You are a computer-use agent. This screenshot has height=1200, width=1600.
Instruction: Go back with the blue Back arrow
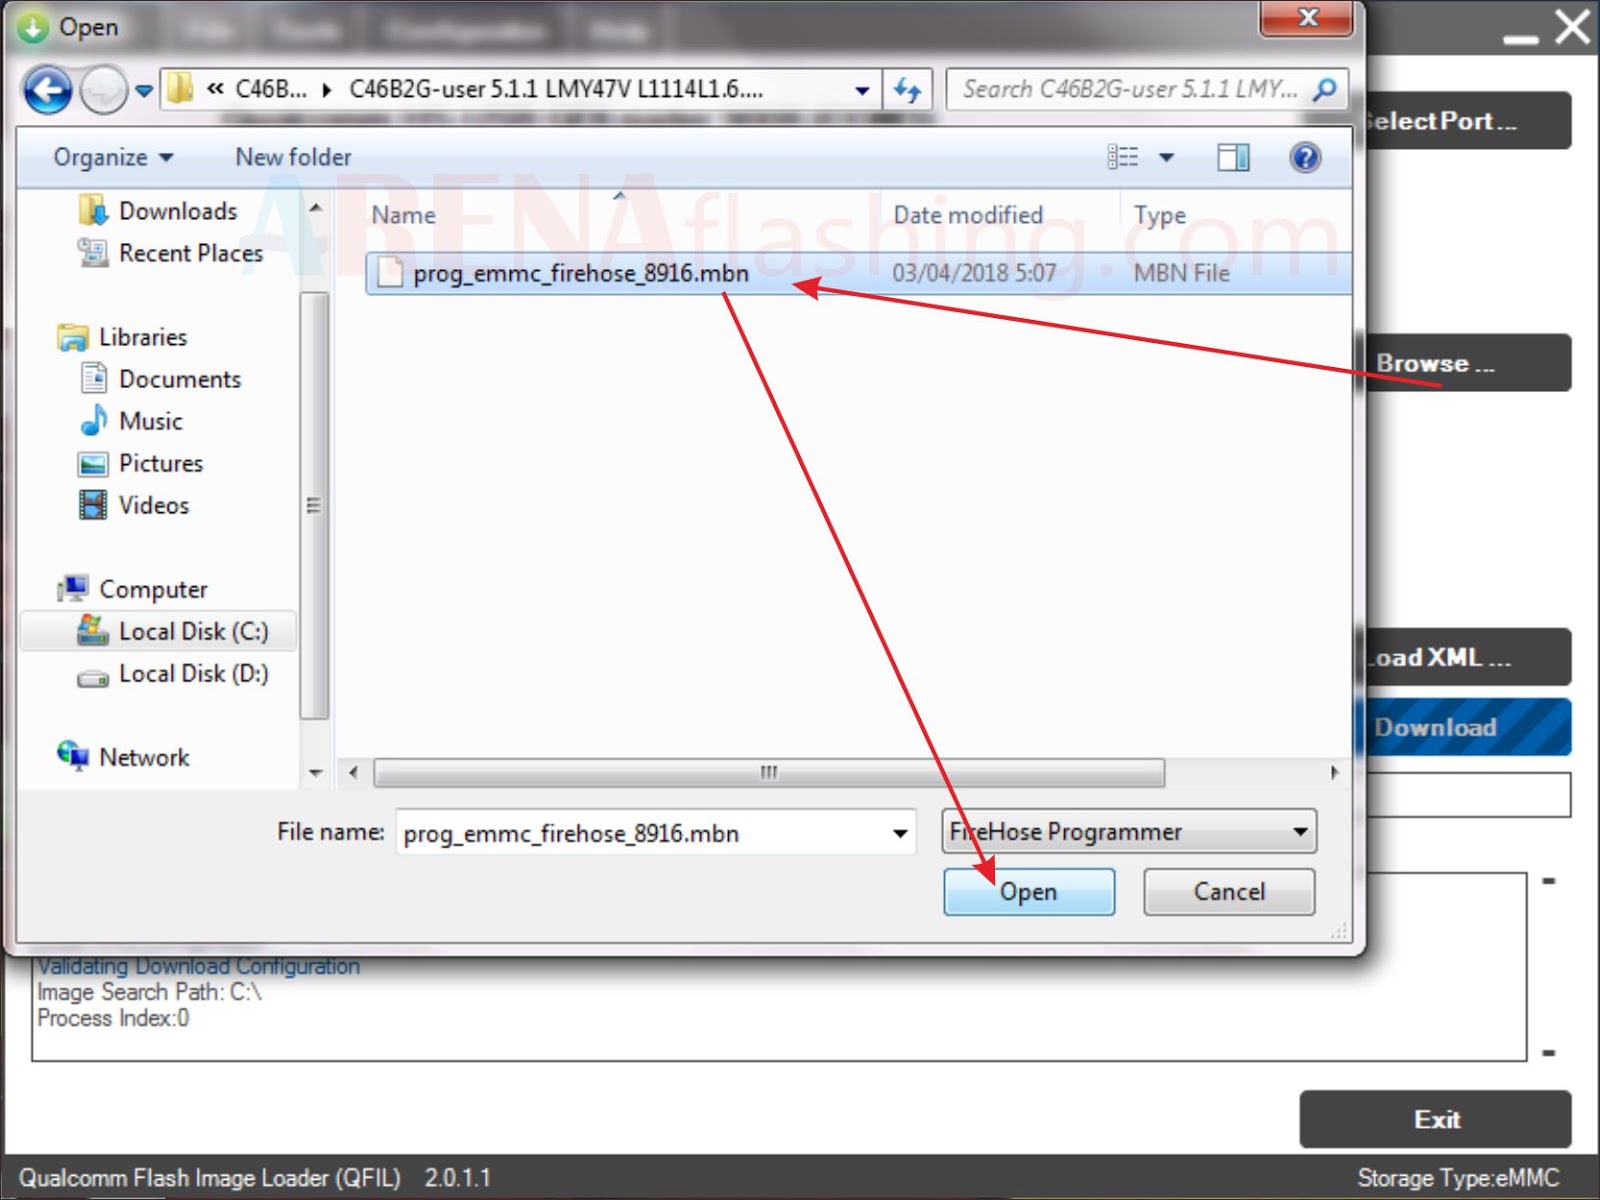(47, 91)
